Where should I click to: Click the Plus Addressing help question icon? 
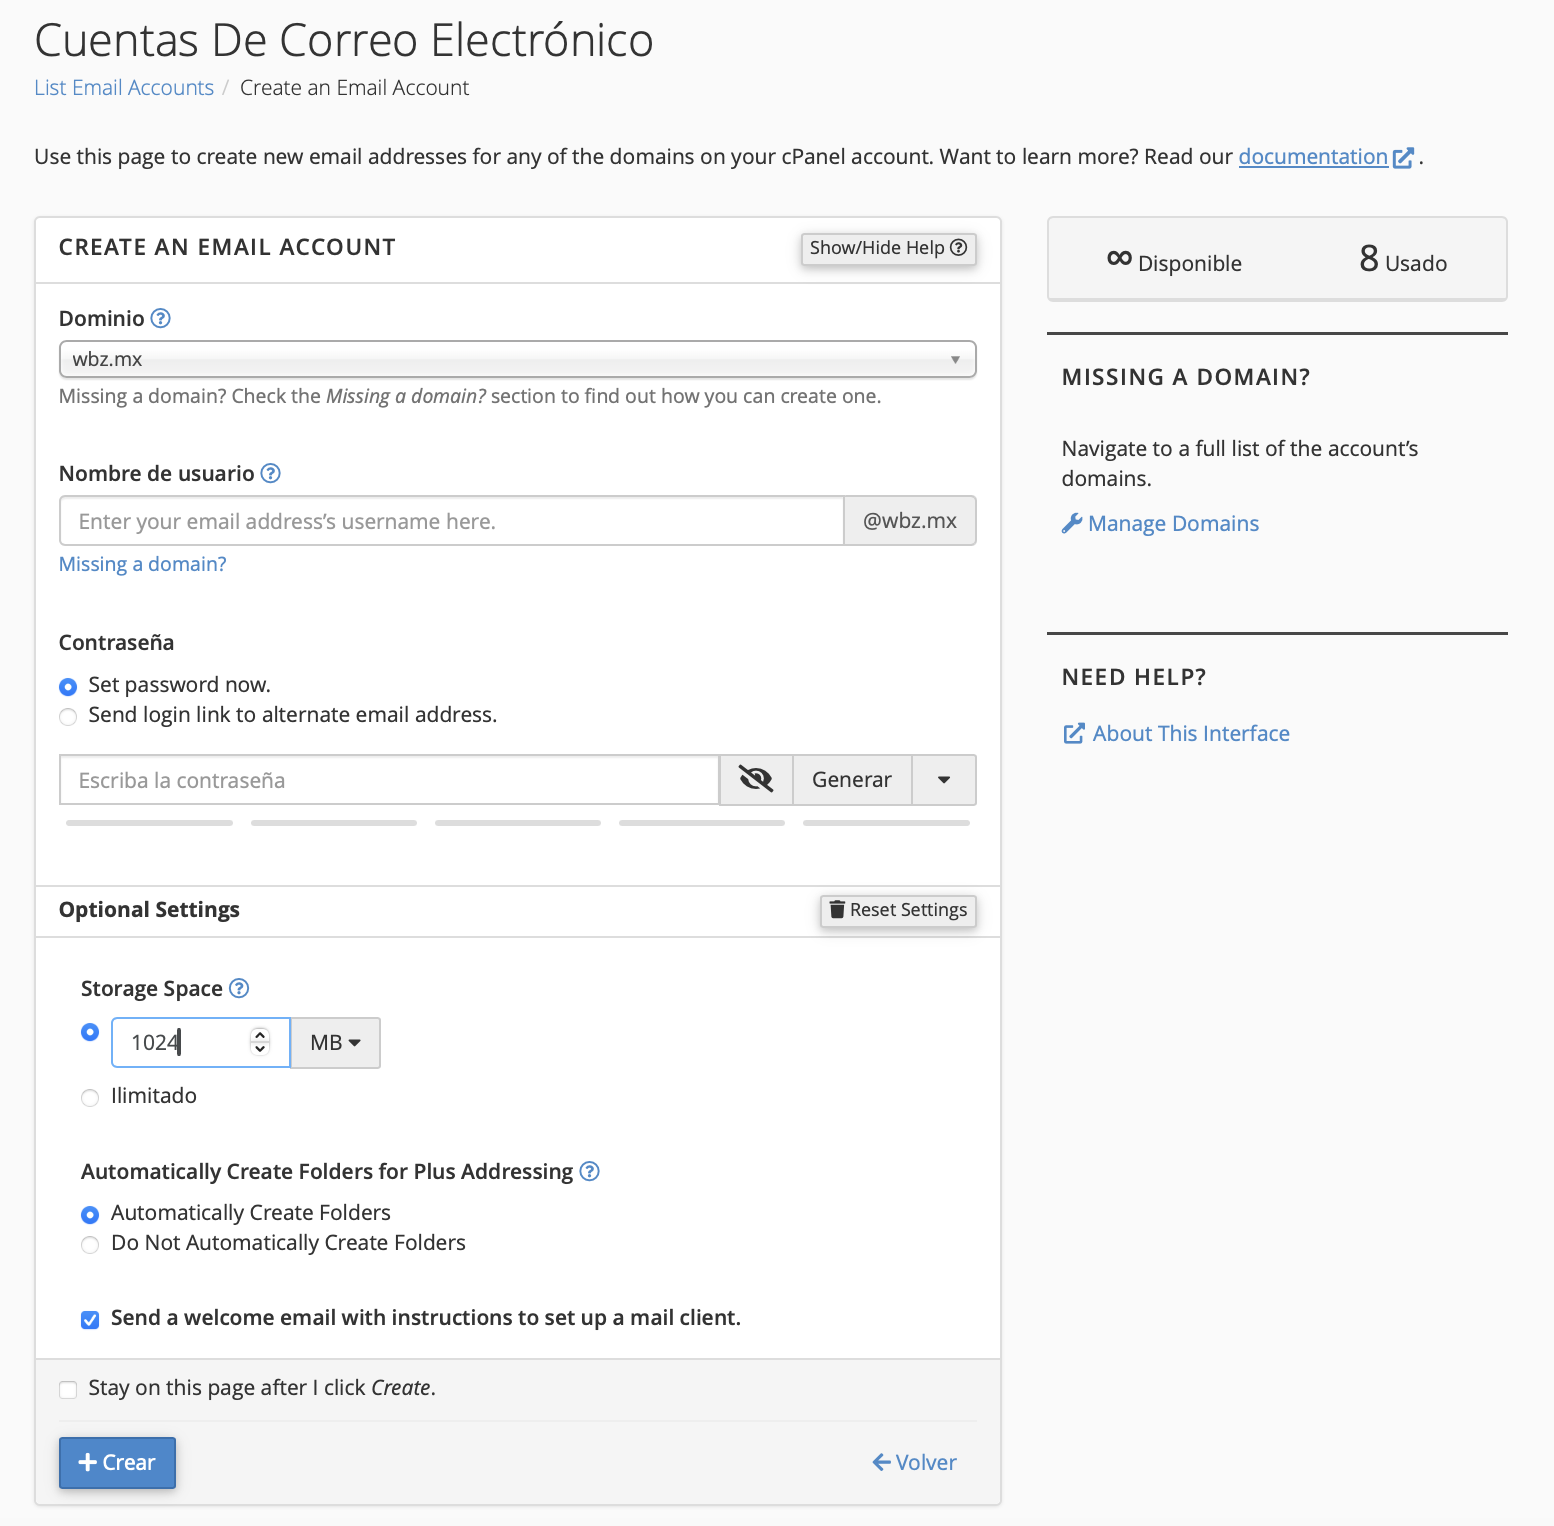coord(590,1171)
